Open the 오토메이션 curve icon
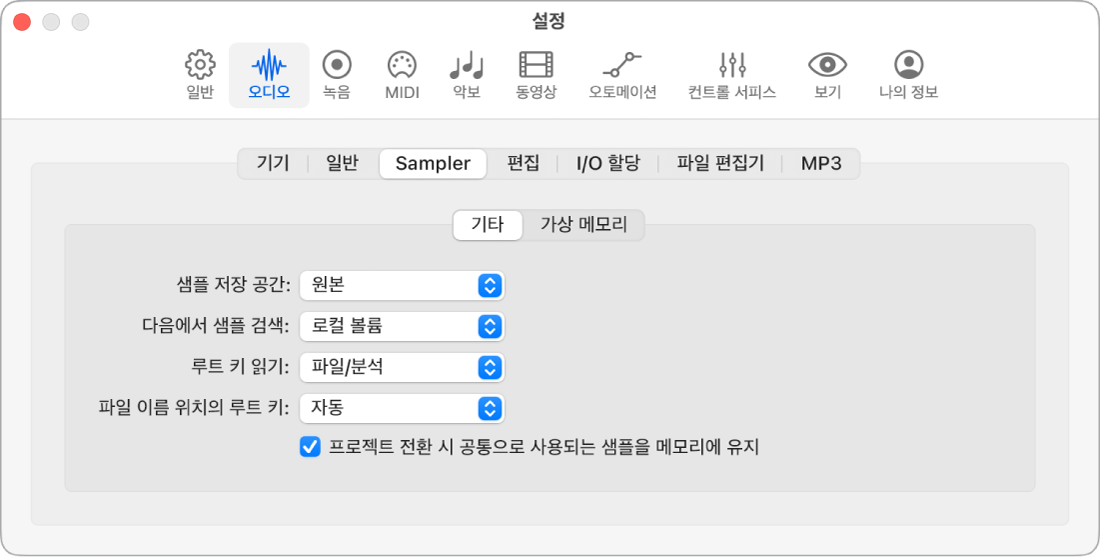 pyautogui.click(x=622, y=66)
